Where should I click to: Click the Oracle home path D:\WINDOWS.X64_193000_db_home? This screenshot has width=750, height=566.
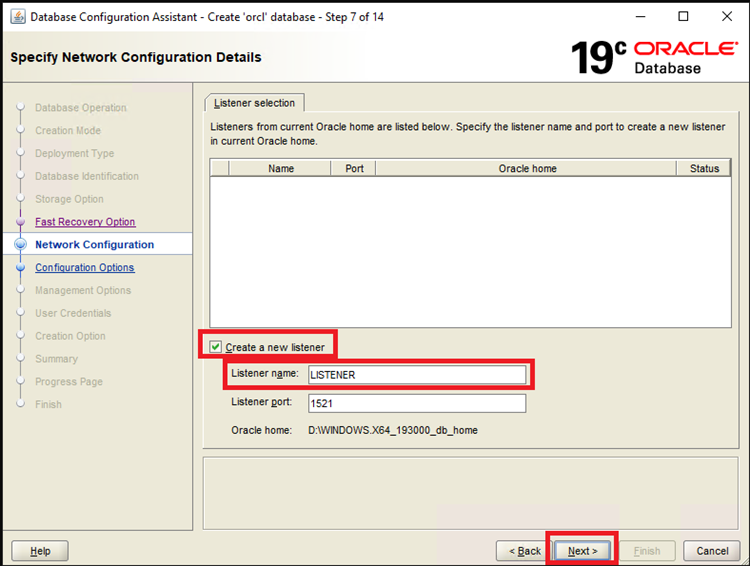click(x=393, y=430)
